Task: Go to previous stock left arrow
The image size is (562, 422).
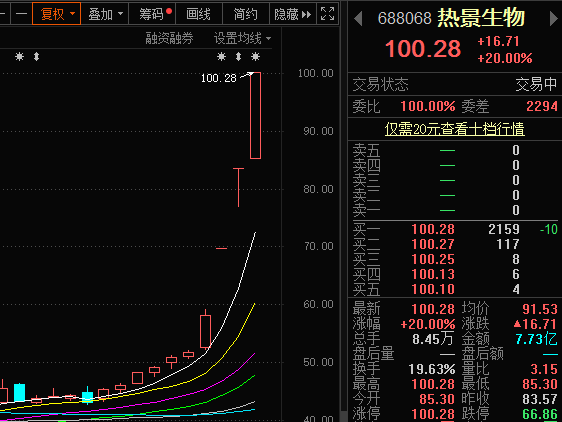Action: pyautogui.click(x=358, y=18)
